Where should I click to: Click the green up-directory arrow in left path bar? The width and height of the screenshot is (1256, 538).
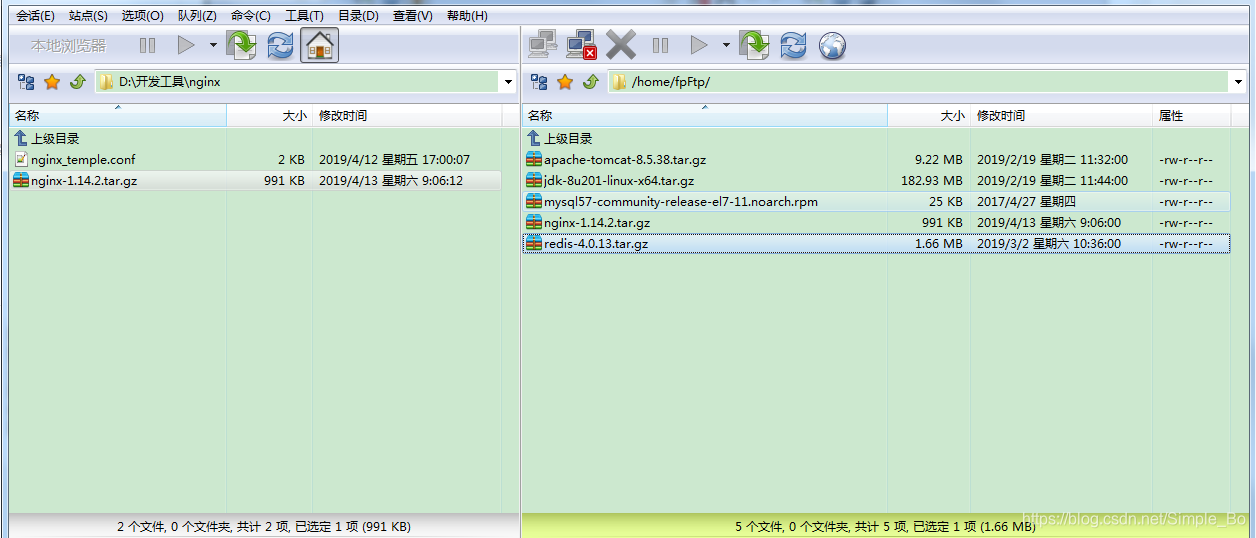[x=77, y=82]
